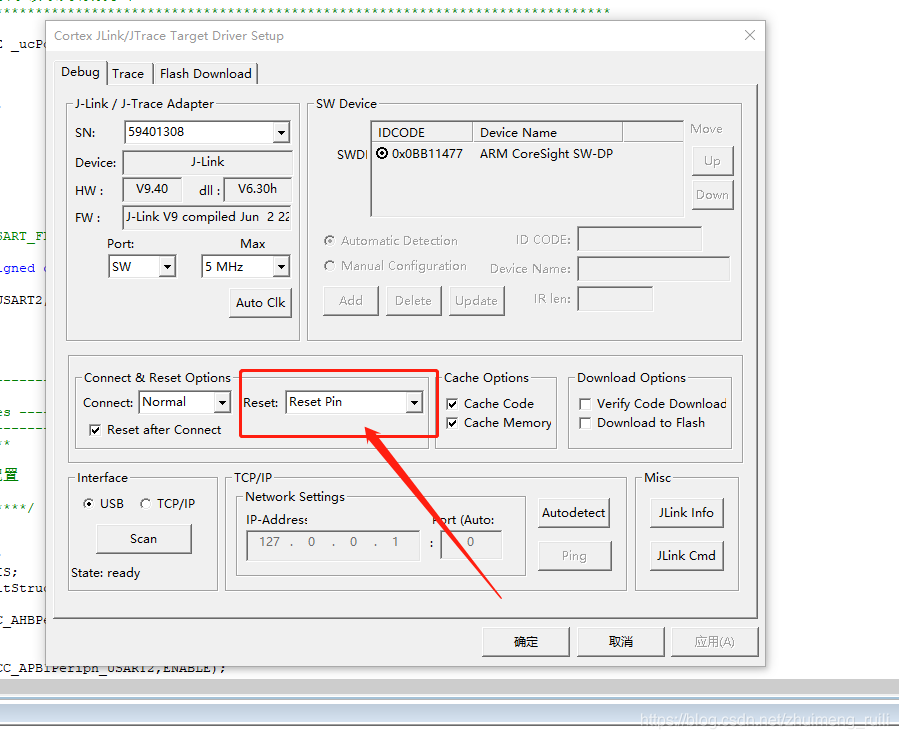The image size is (899, 739).
Task: Click the Move Down button
Action: (712, 195)
